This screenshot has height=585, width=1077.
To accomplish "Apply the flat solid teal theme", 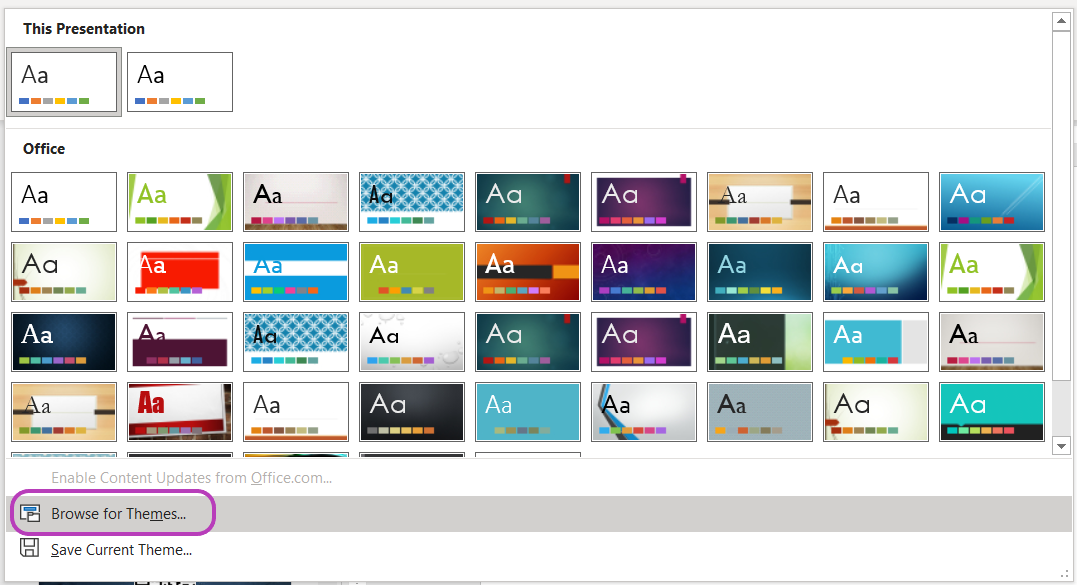I will click(x=528, y=412).
